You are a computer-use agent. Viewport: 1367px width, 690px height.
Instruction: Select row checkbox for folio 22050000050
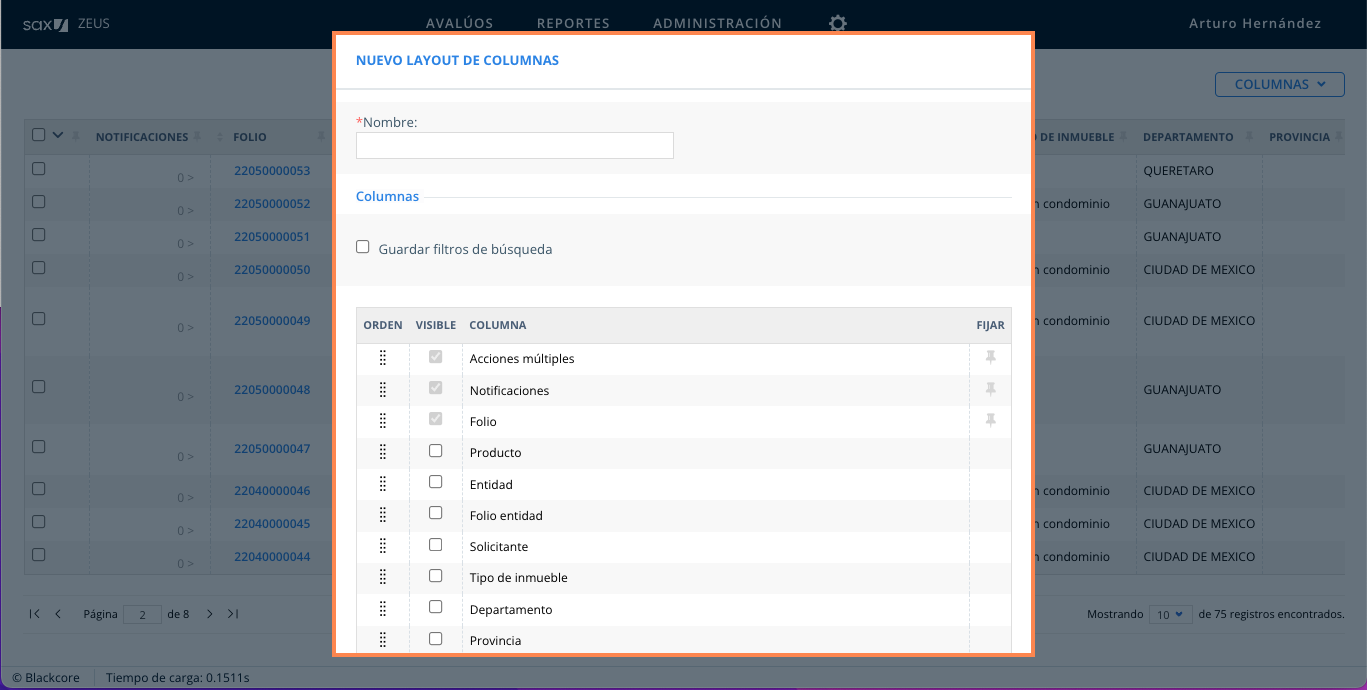(39, 268)
